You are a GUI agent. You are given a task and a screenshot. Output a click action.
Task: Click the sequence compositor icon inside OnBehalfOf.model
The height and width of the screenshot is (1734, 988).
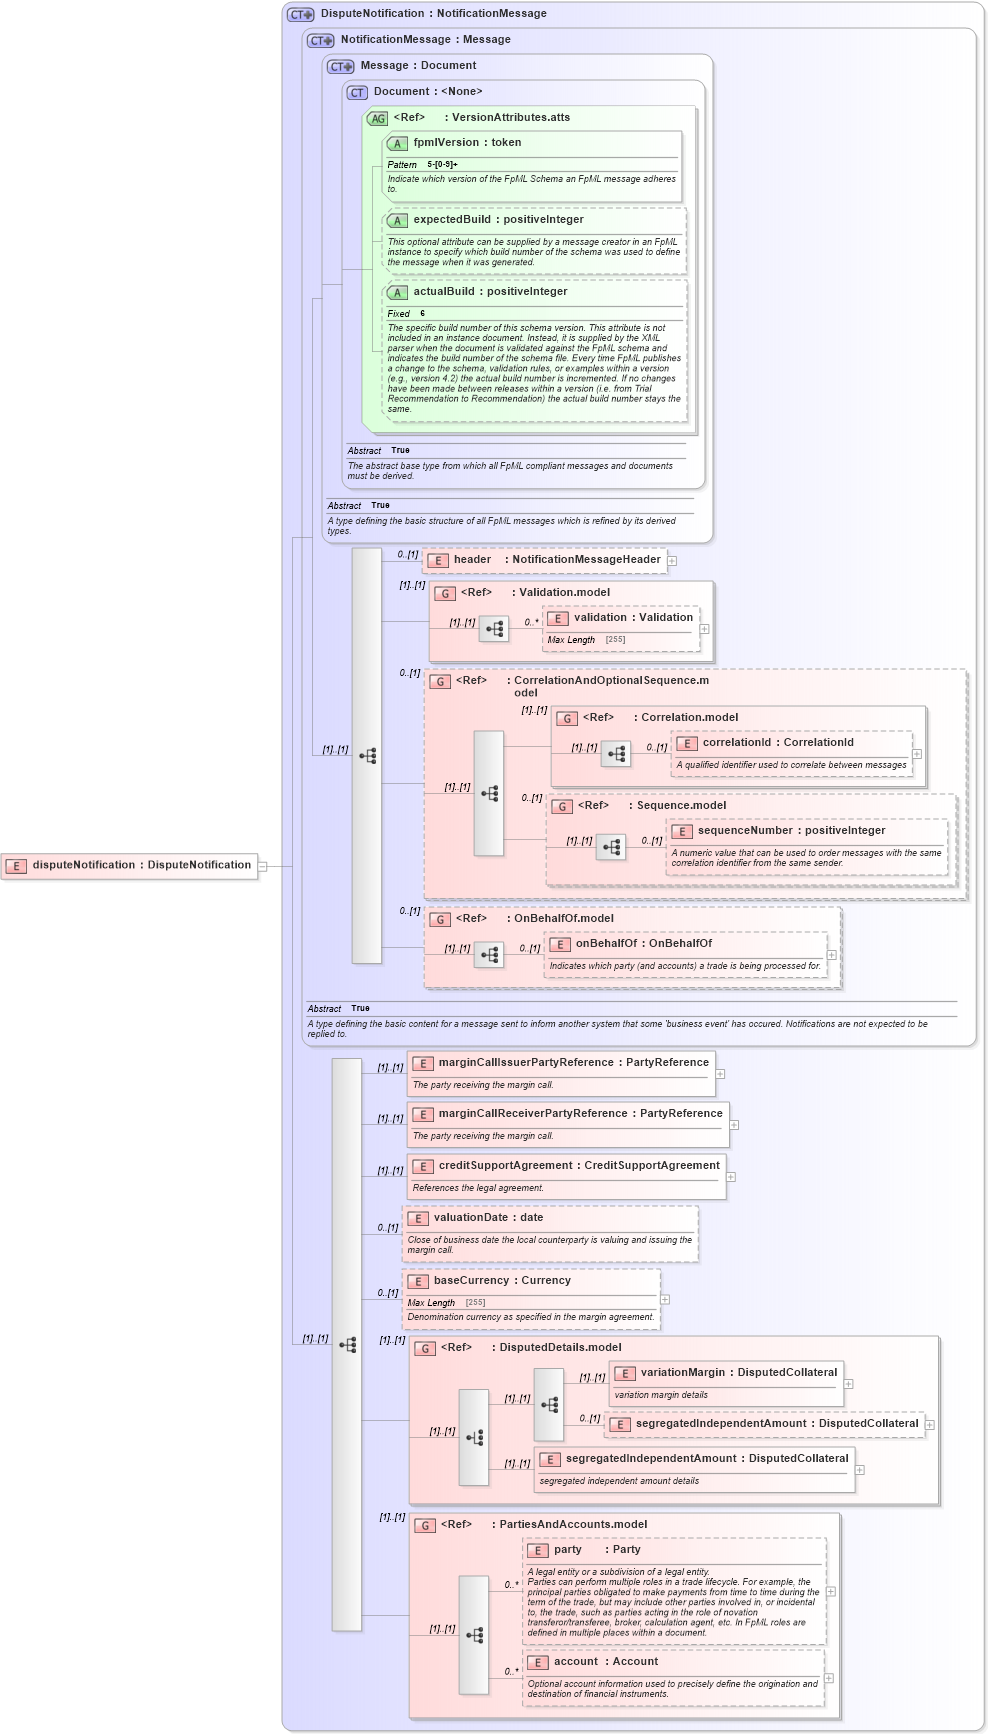[x=489, y=955]
